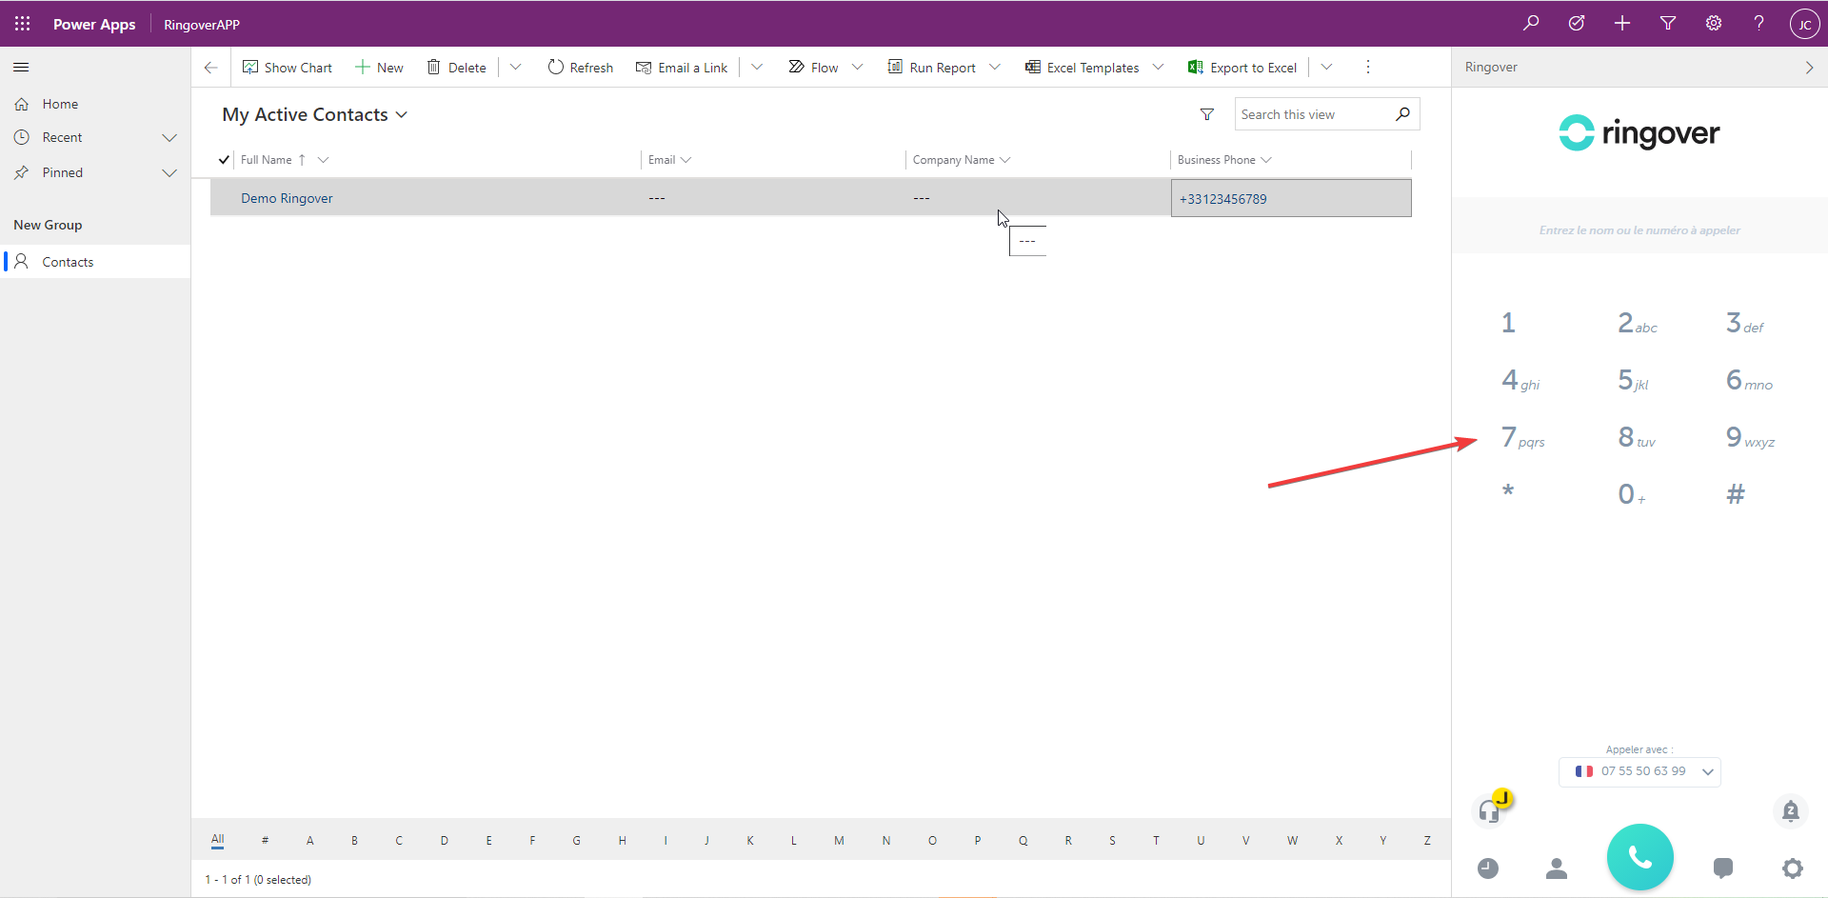
Task: Expand the Recent section in sidebar
Action: [169, 138]
